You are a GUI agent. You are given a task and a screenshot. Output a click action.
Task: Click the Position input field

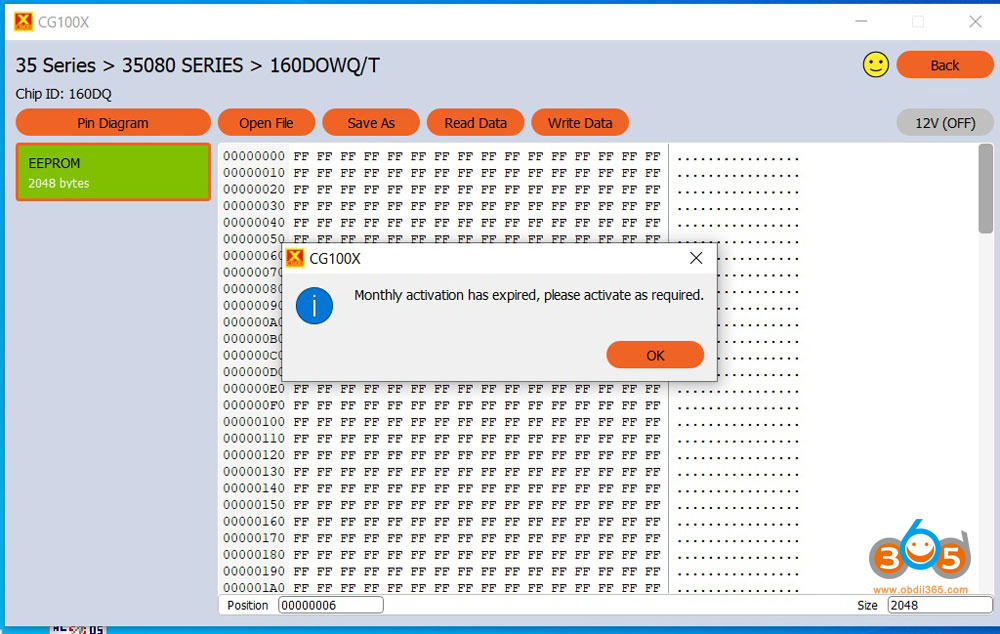[330, 605]
